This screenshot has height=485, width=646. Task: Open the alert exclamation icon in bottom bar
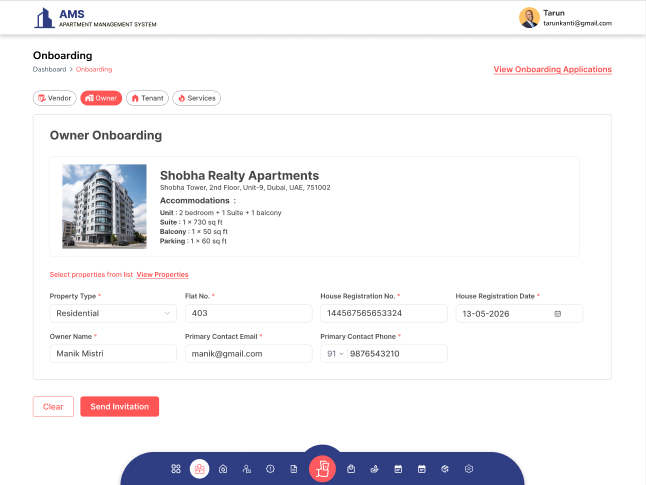[270, 469]
